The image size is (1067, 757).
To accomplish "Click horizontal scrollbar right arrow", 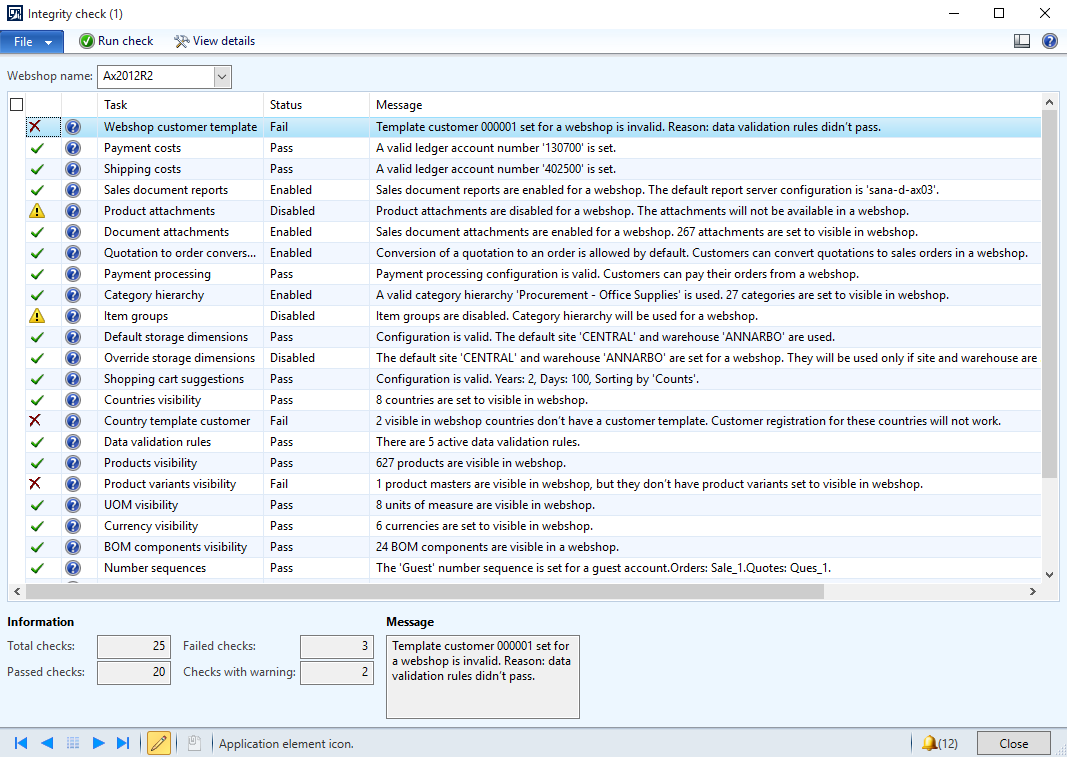I will click(x=1033, y=592).
